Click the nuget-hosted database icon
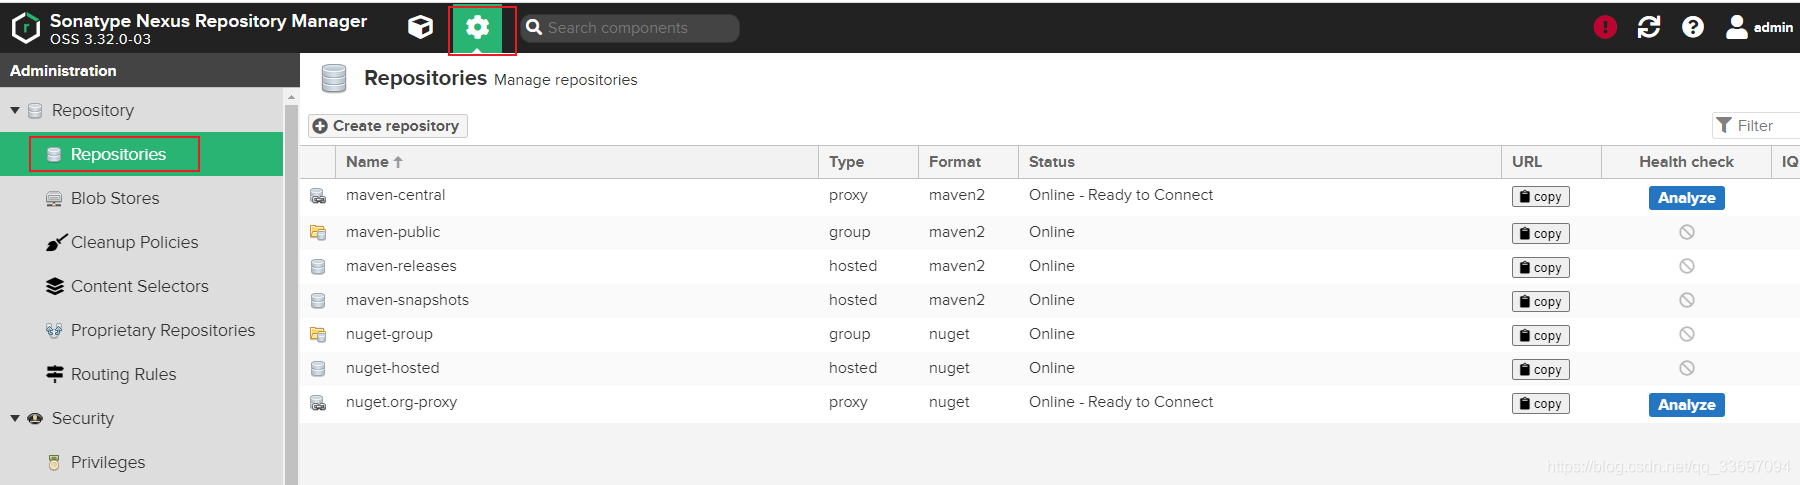 [x=318, y=369]
